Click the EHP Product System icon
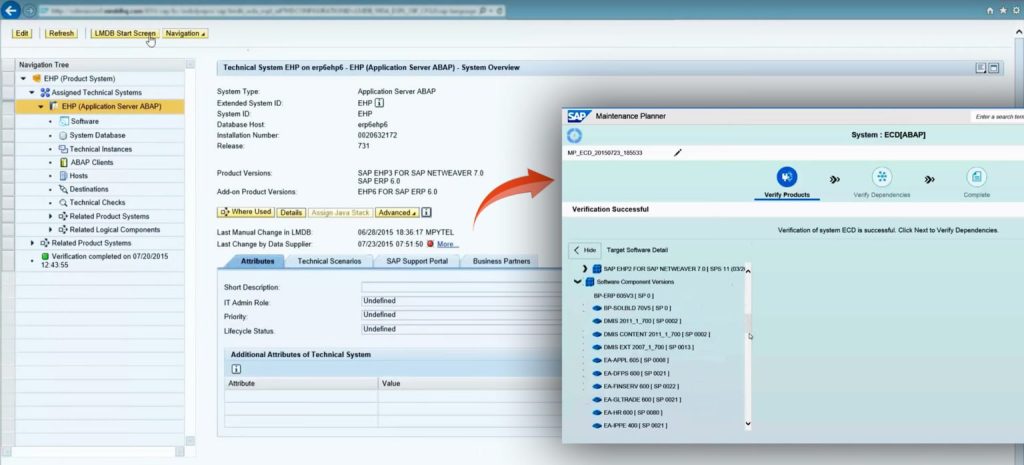 tap(37, 78)
